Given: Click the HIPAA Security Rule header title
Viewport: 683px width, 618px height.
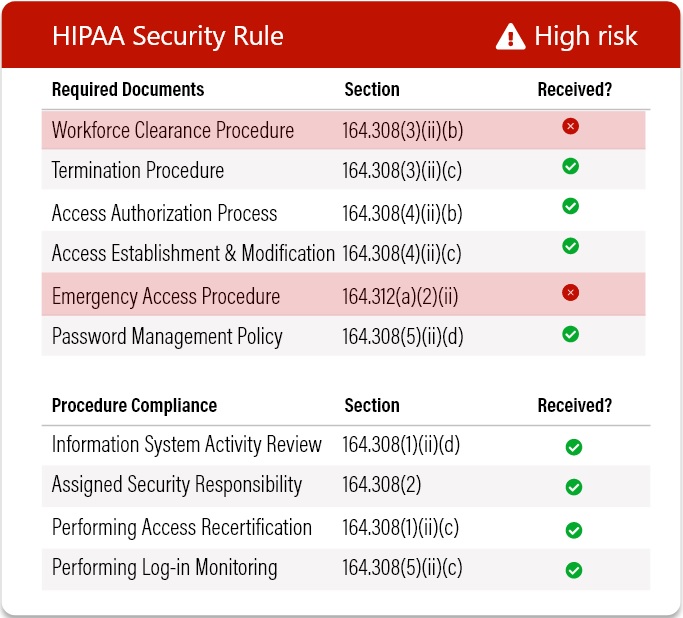Looking at the screenshot, I should coord(168,36).
